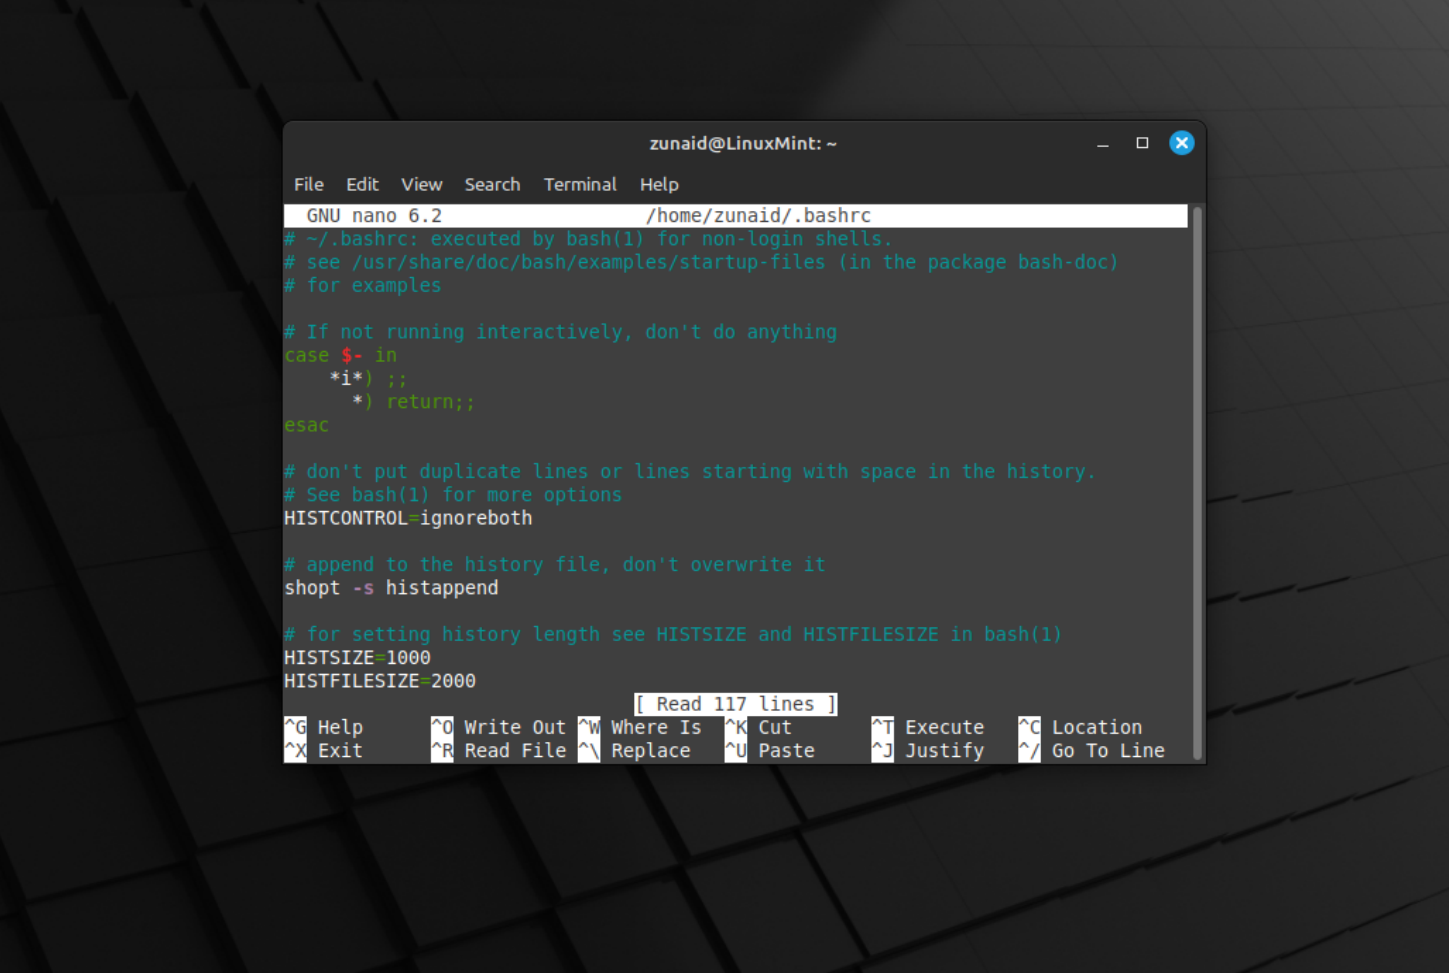Click the ^U Paste shortcut
This screenshot has width=1449, height=973.
[769, 750]
